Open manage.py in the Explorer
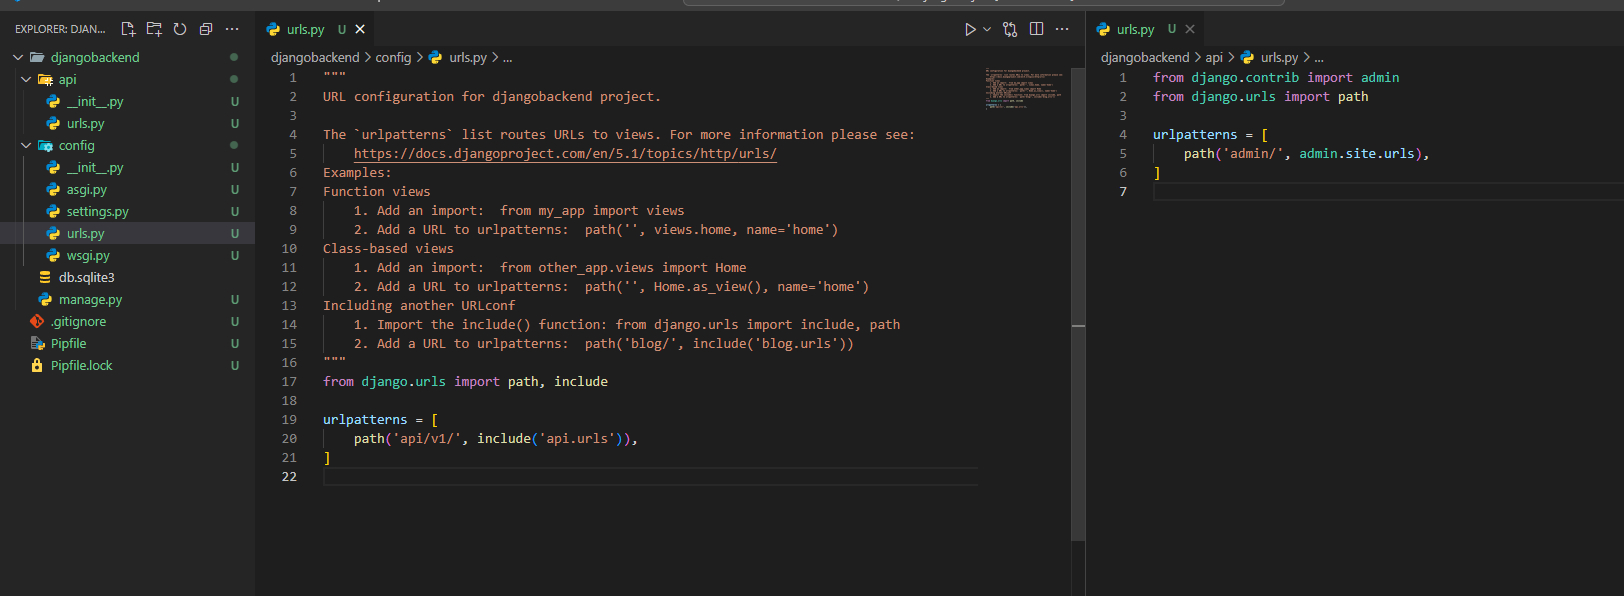The height and width of the screenshot is (596, 1624). click(90, 299)
